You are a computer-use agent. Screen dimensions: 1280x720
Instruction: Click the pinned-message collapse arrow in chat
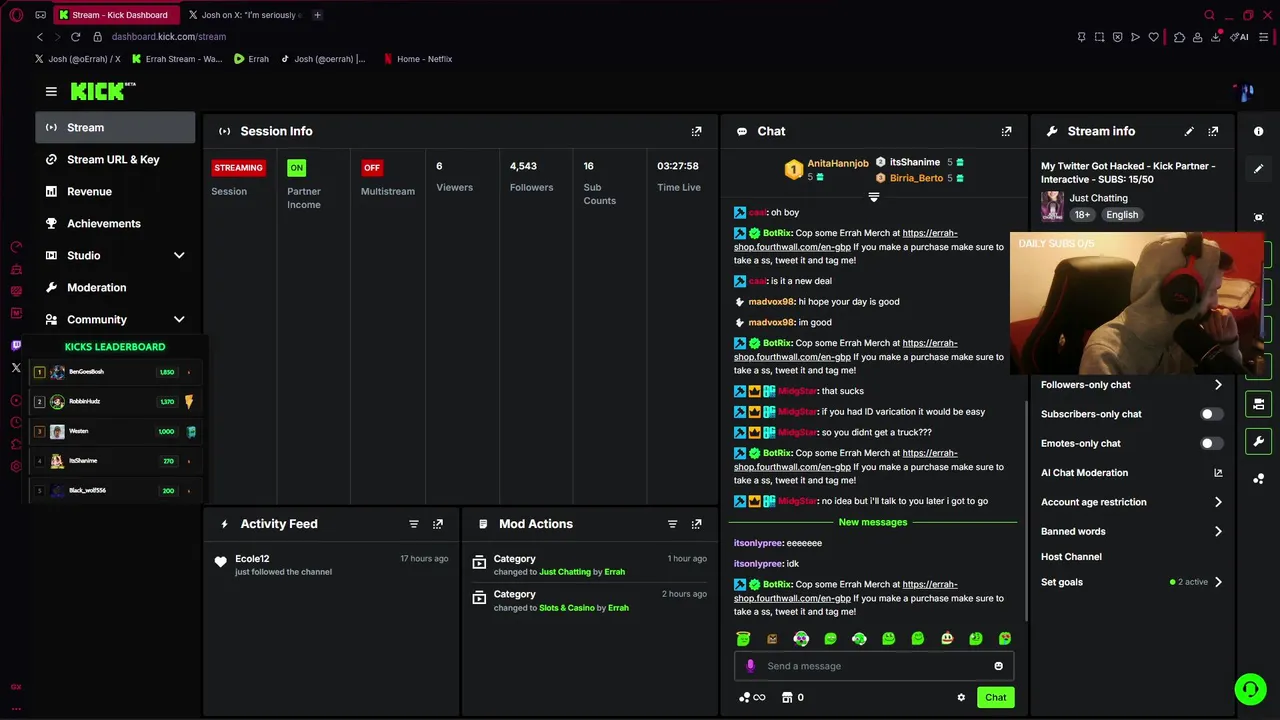(873, 197)
